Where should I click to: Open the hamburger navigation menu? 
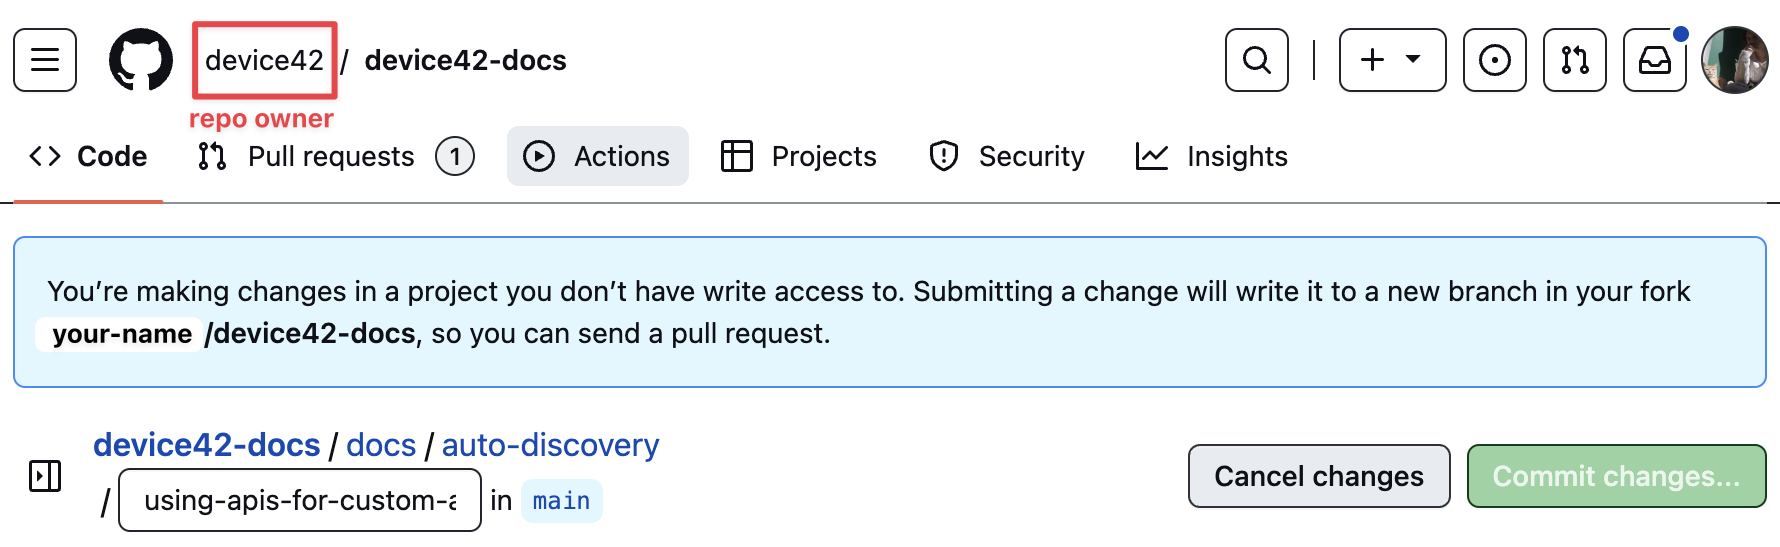(x=45, y=60)
